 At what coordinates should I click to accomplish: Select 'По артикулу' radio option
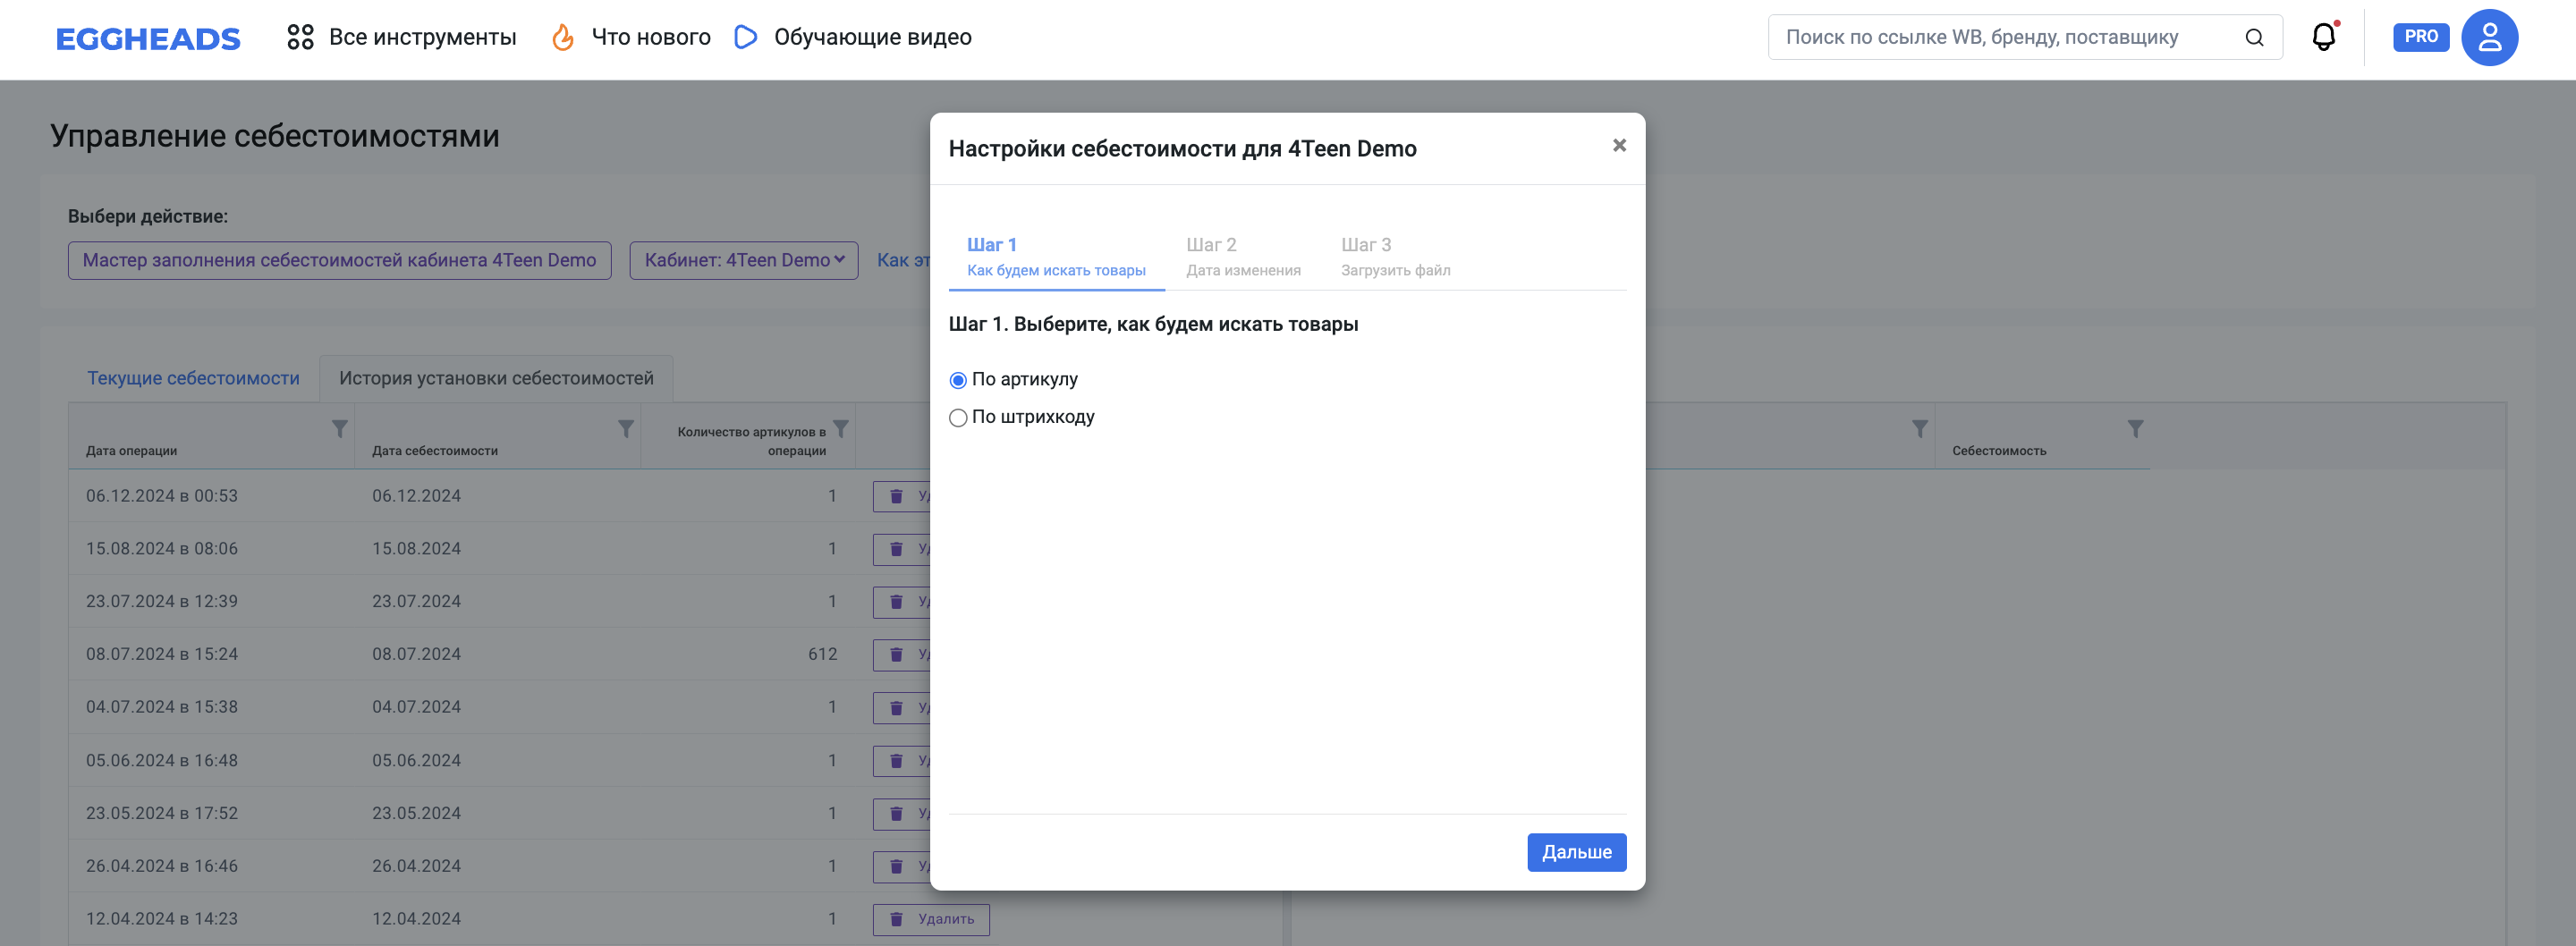coord(958,380)
